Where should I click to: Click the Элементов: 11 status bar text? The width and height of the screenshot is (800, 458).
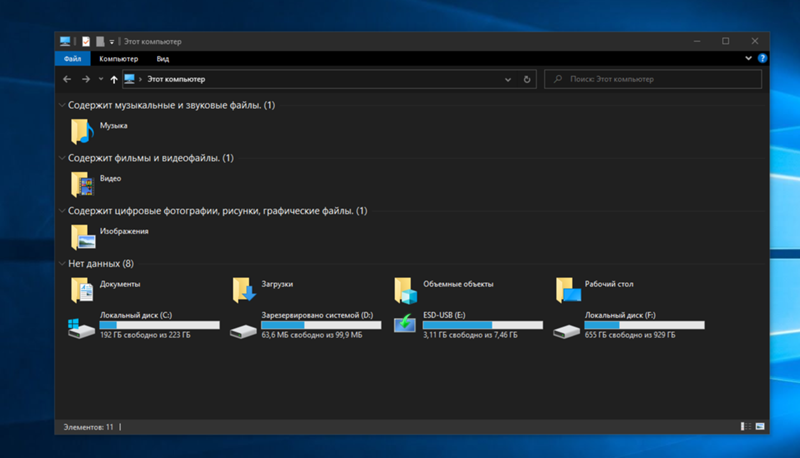click(88, 427)
